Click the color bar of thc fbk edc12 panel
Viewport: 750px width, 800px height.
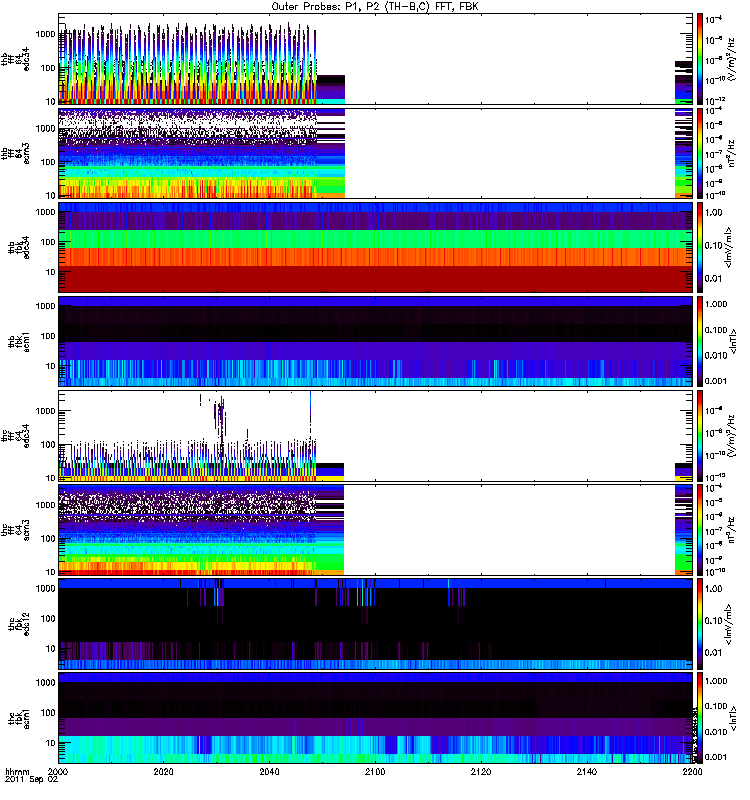700,624
